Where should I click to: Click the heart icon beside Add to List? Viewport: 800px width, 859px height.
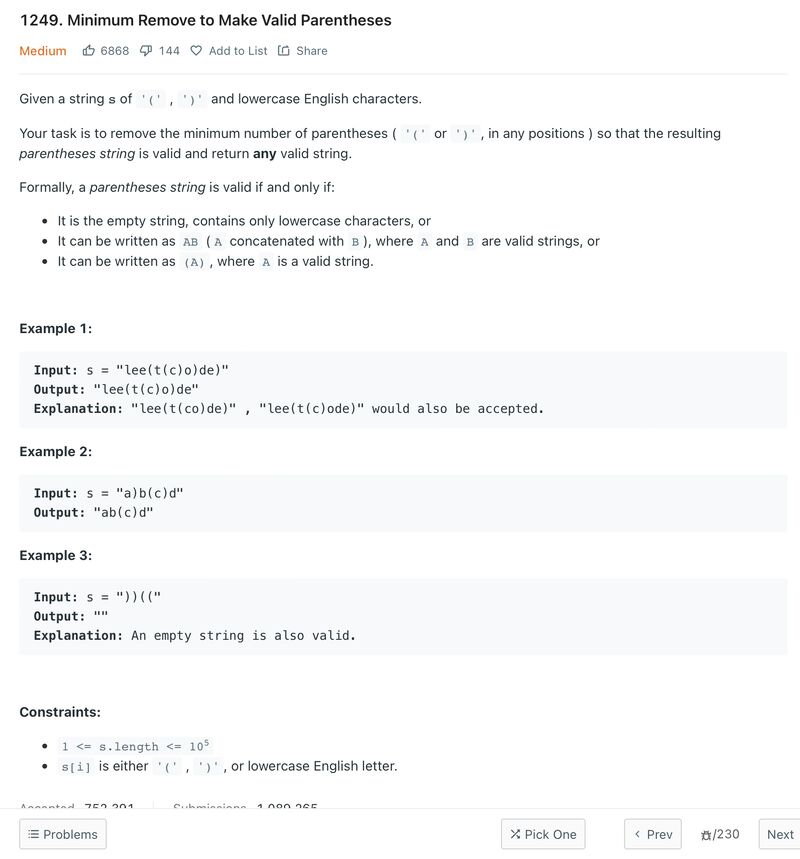tap(196, 51)
